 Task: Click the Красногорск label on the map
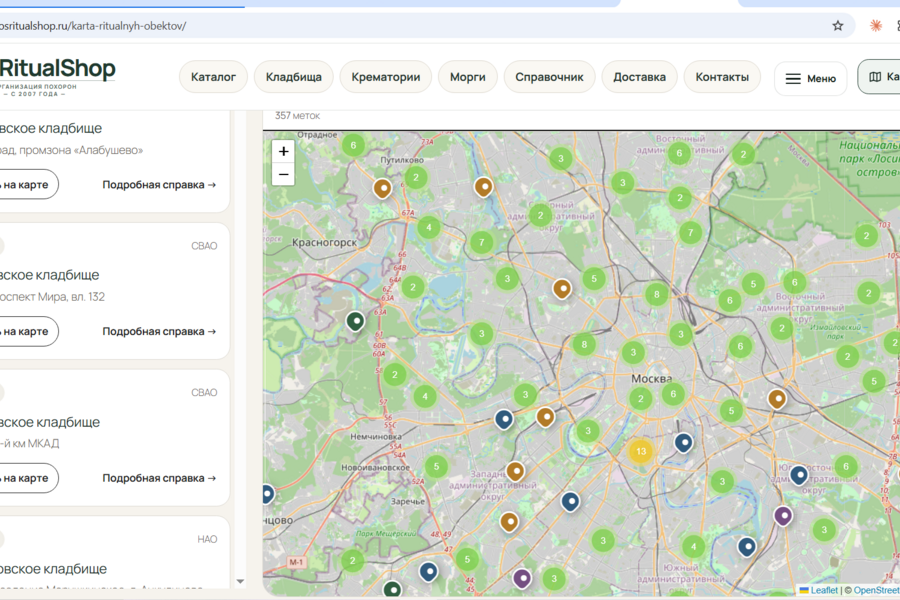[324, 242]
